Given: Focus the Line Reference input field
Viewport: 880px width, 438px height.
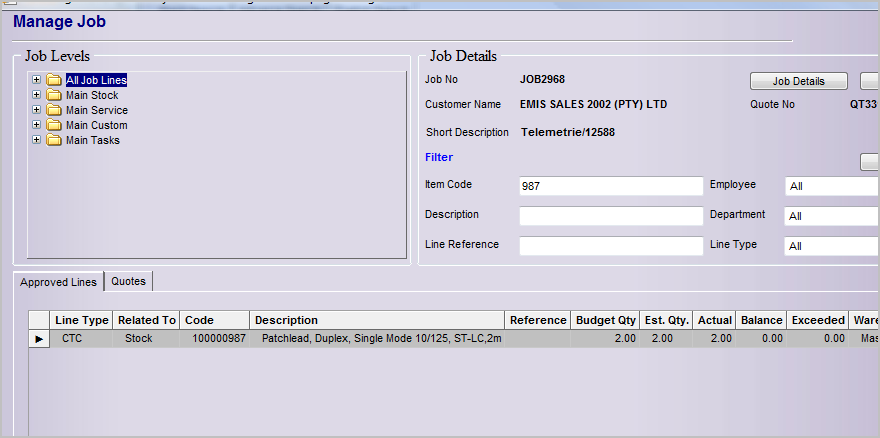Looking at the screenshot, I should tap(611, 246).
